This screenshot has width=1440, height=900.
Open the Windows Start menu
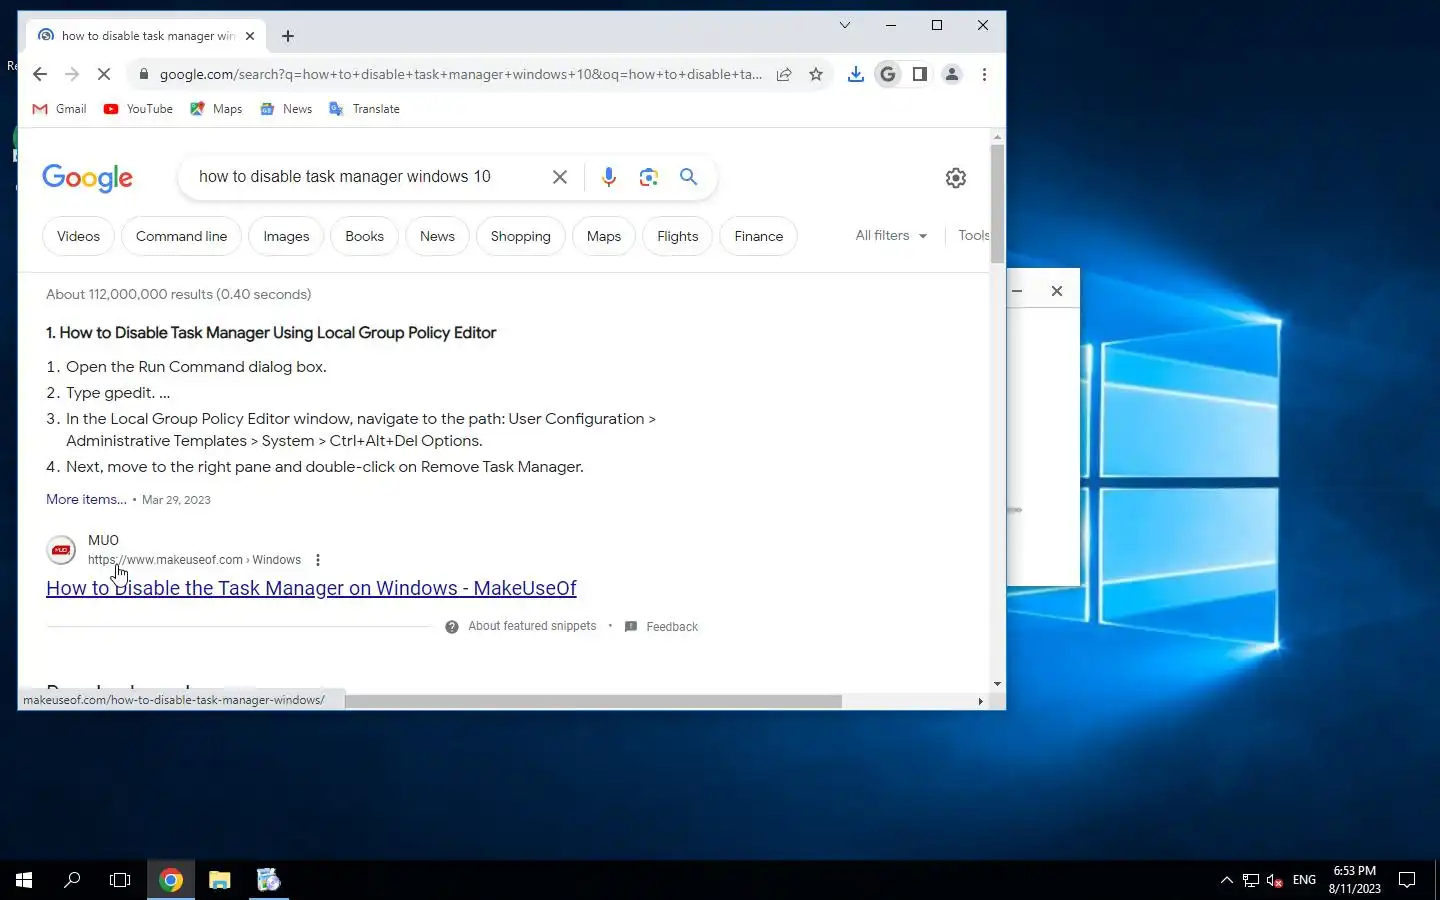click(24, 880)
